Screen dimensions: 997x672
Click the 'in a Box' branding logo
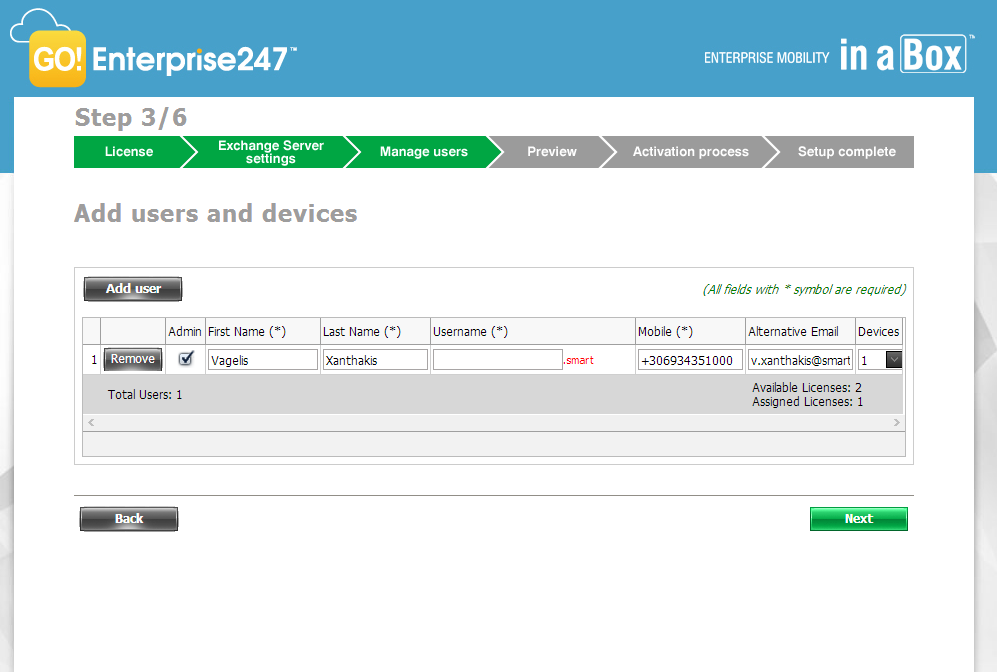coord(902,55)
